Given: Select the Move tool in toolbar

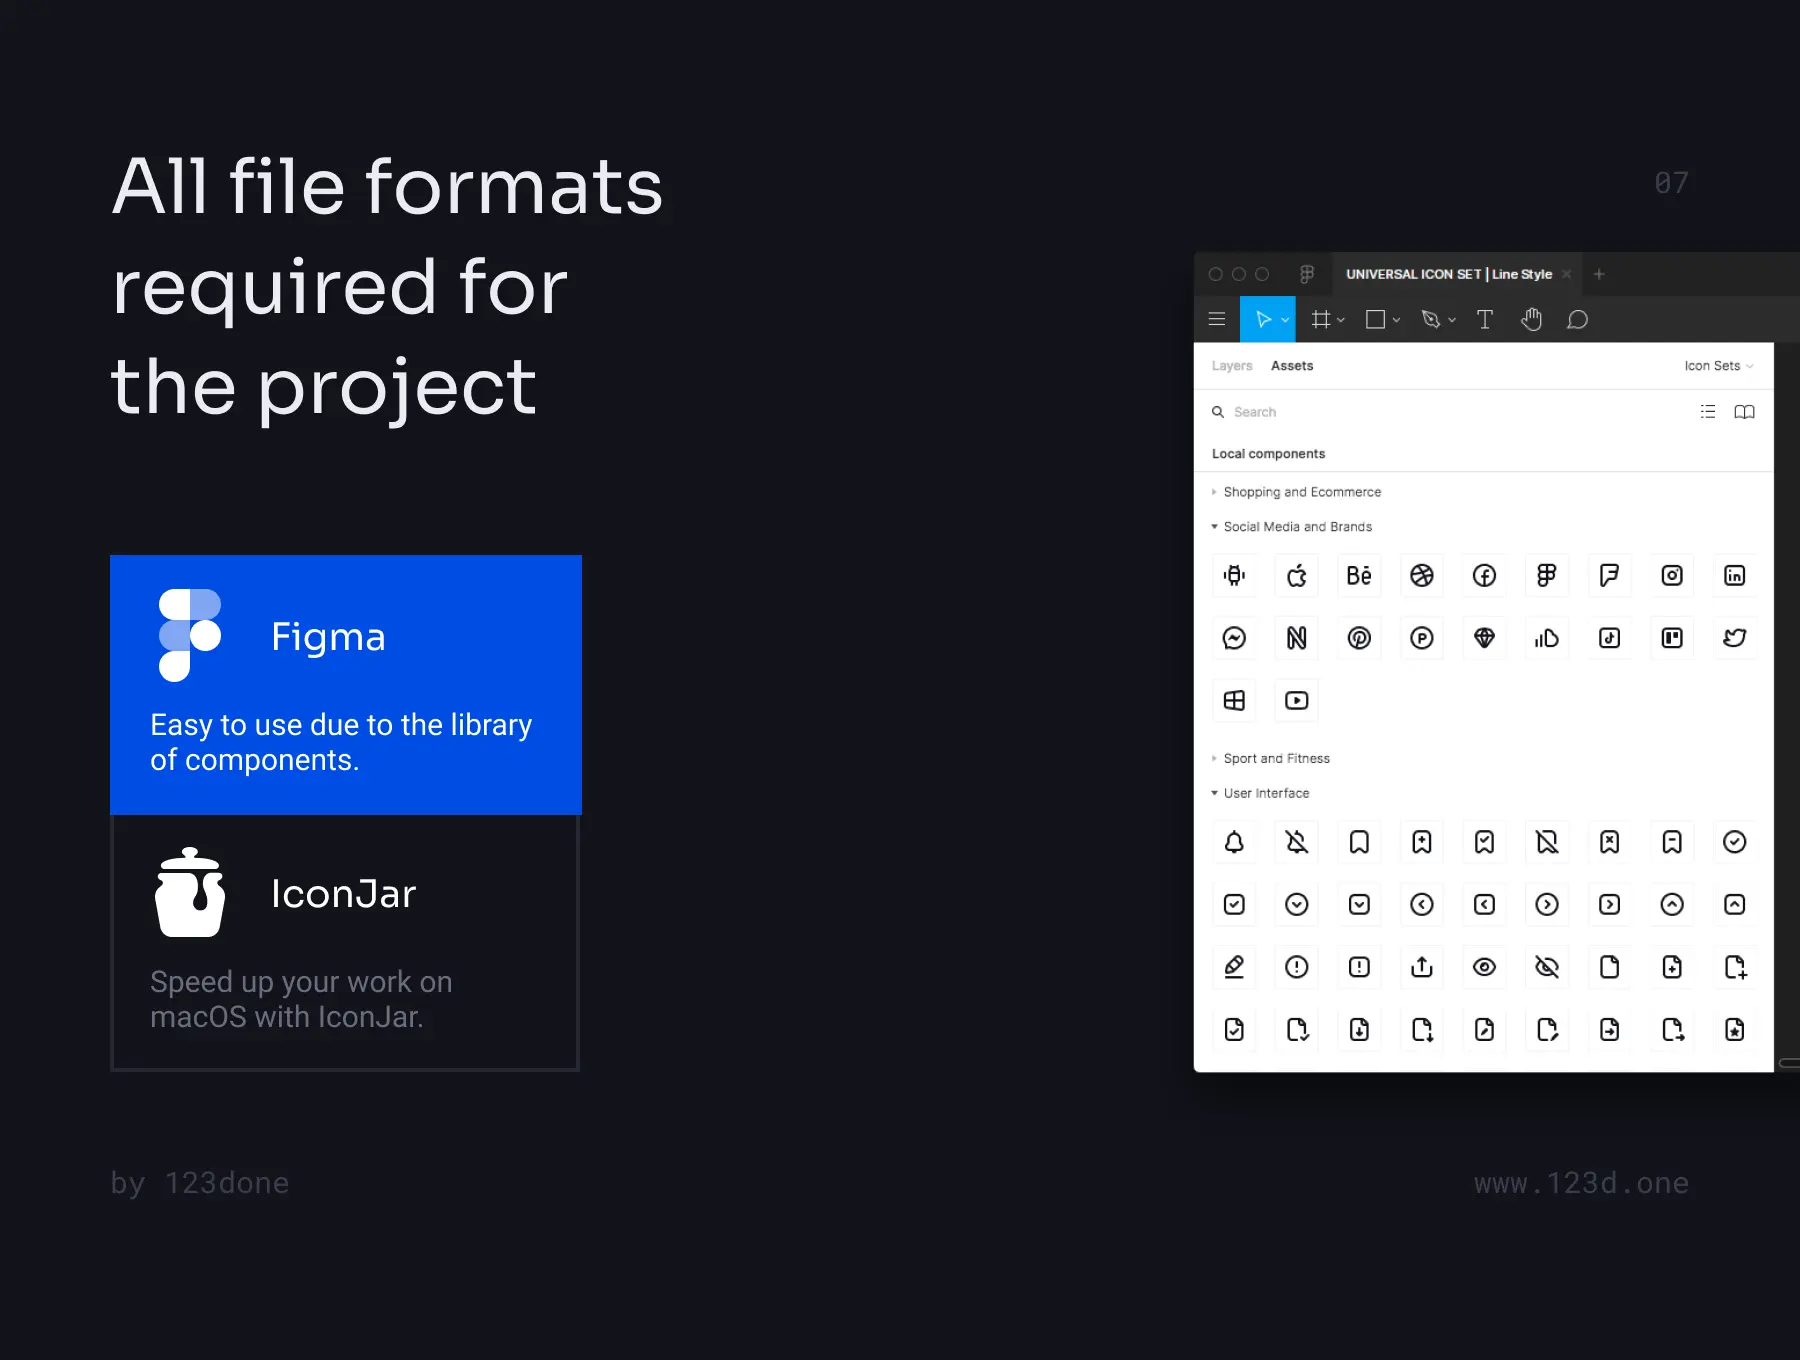Looking at the screenshot, I should click(1263, 320).
